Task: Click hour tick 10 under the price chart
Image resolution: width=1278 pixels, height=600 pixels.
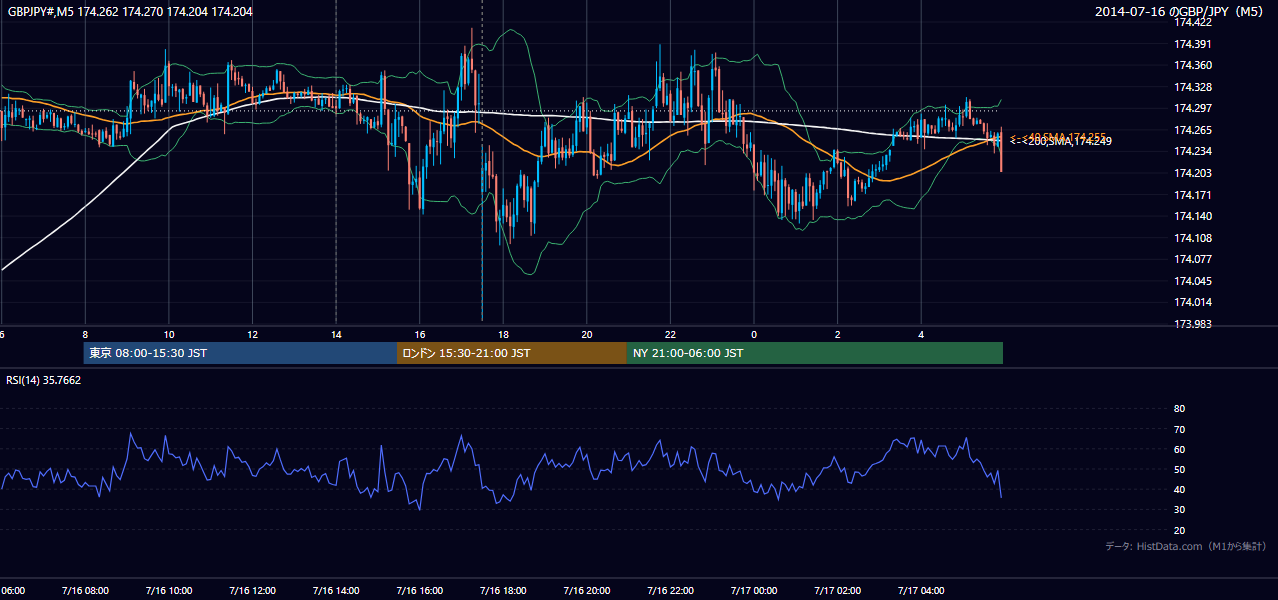Action: pos(168,335)
